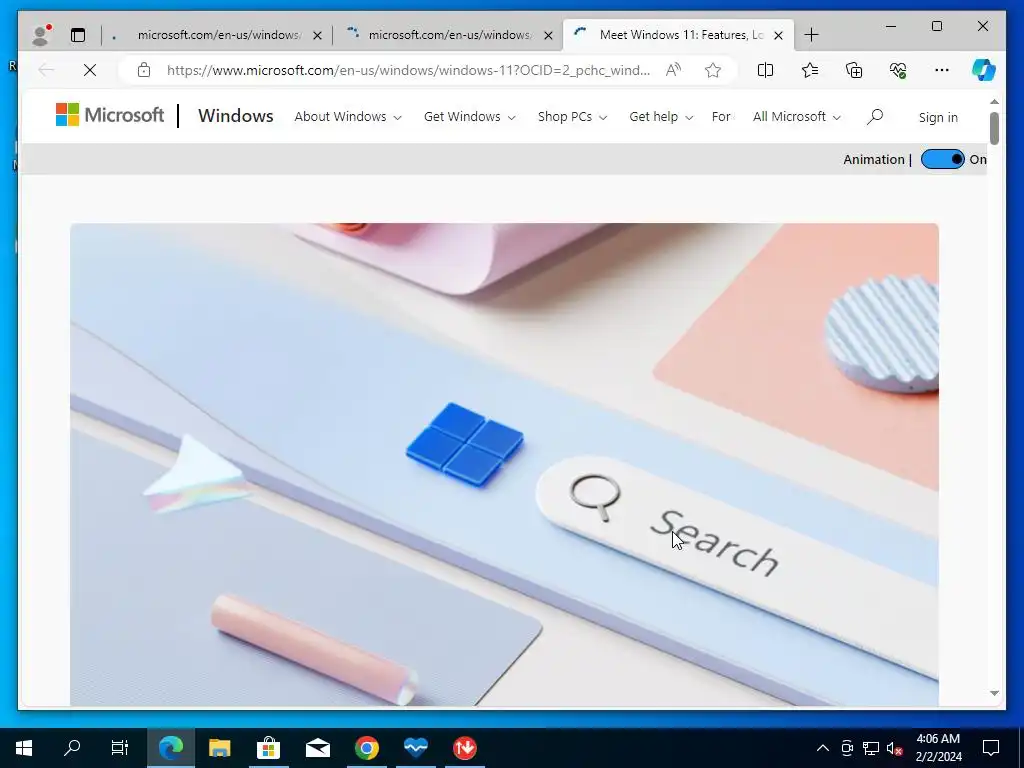Open taskbar search
The height and width of the screenshot is (768, 1024).
click(x=72, y=748)
